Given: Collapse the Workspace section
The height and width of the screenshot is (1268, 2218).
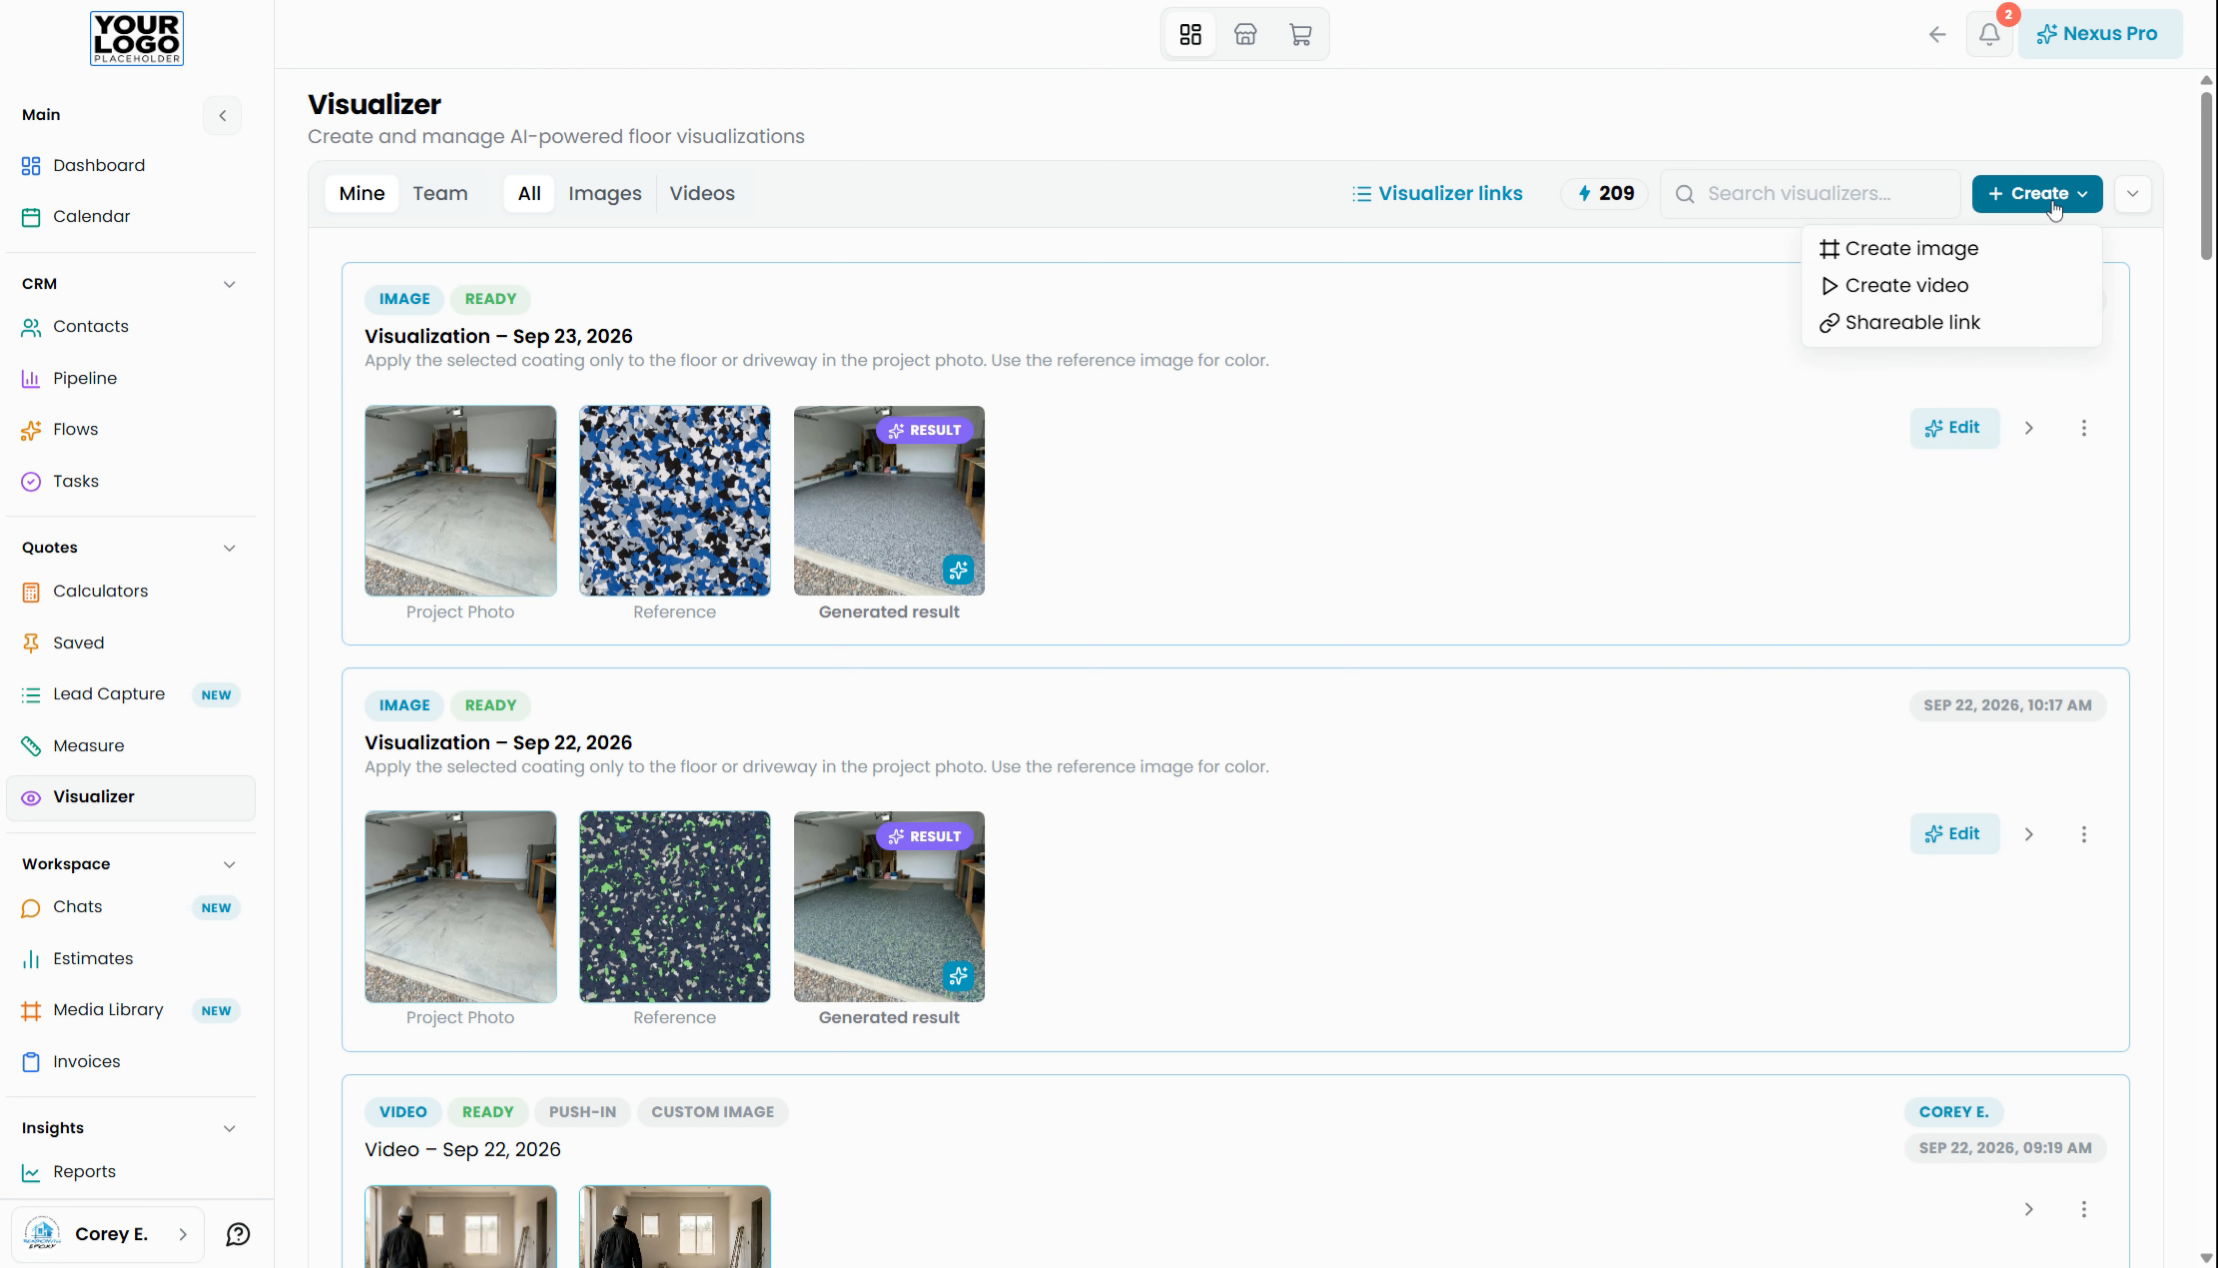Looking at the screenshot, I should coord(229,864).
